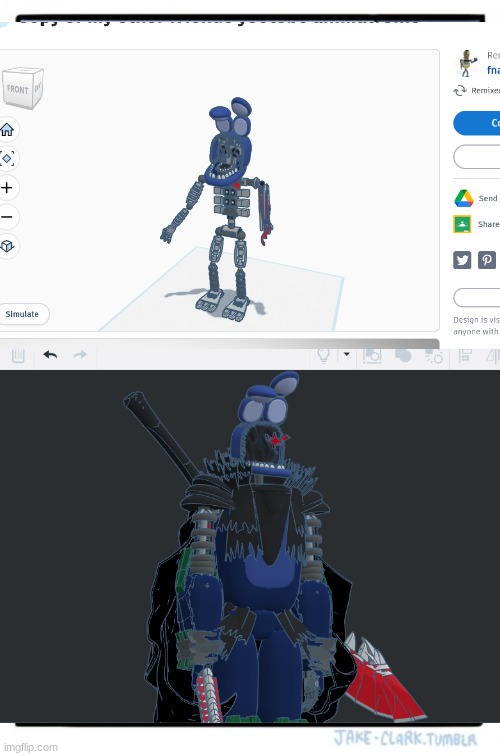Zoom in with the plus icon

(x=7, y=188)
